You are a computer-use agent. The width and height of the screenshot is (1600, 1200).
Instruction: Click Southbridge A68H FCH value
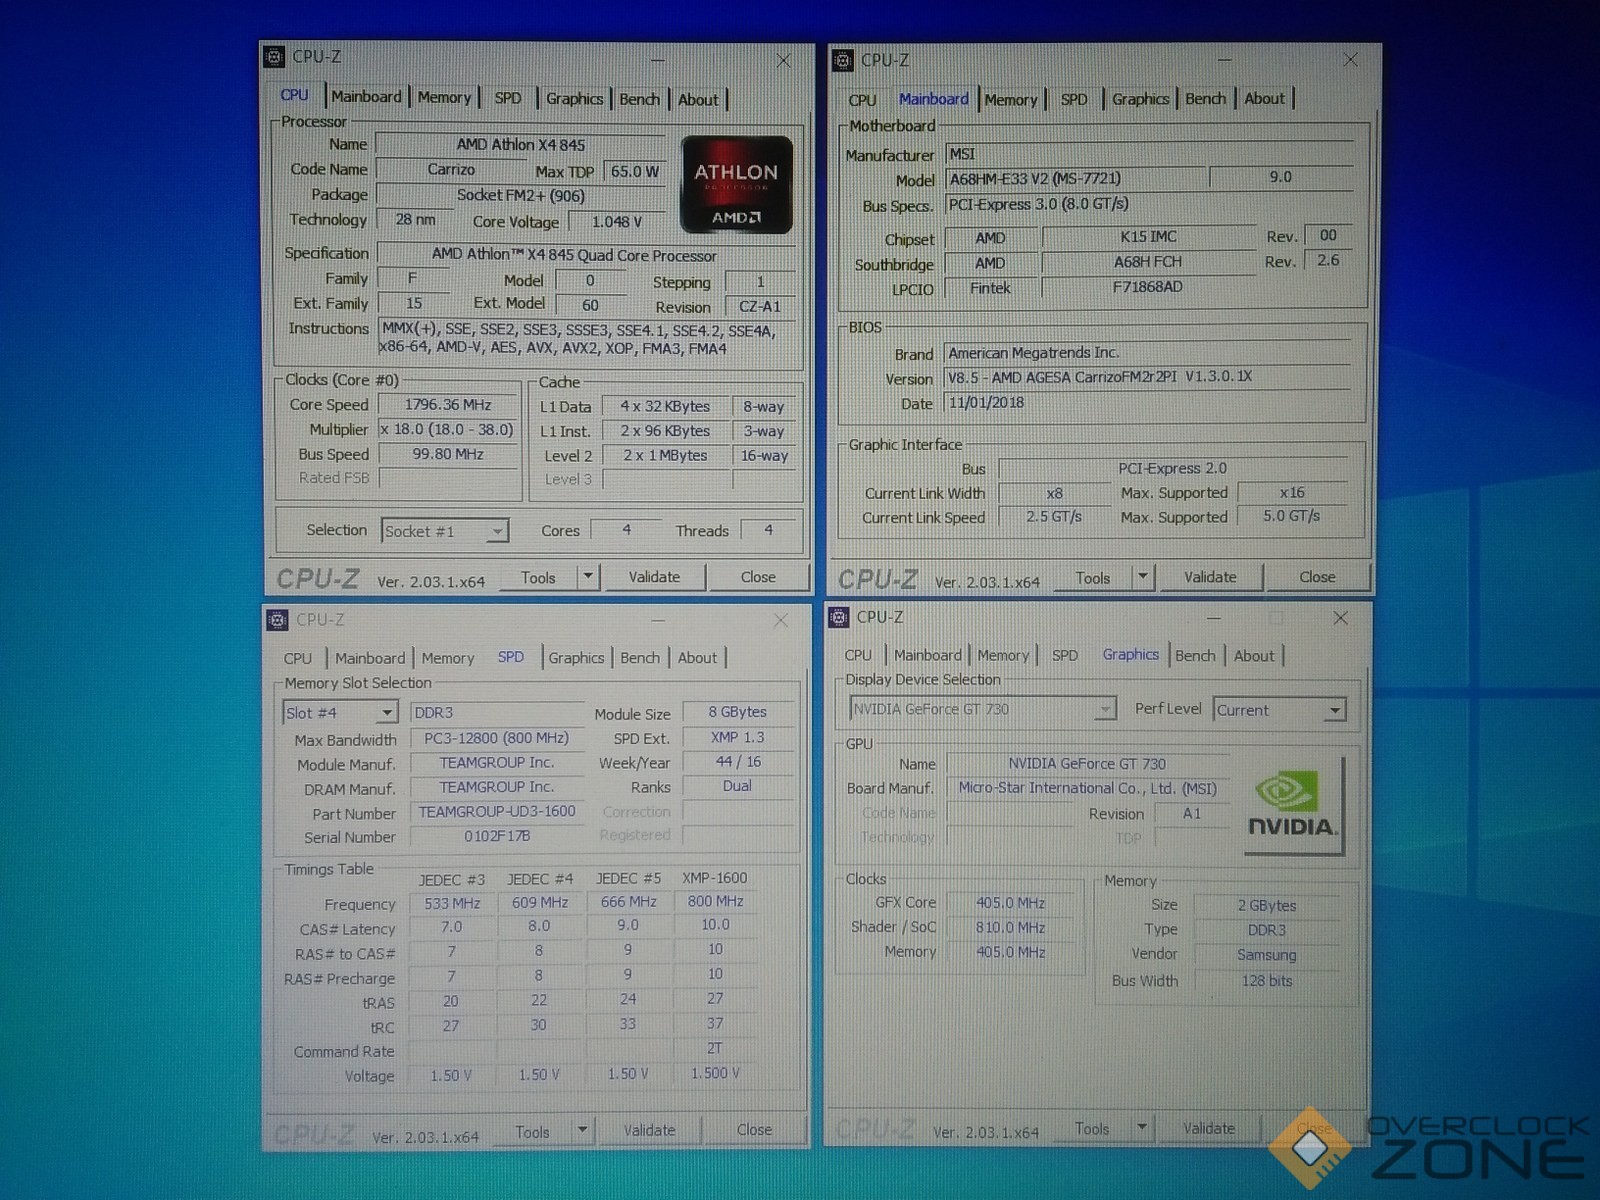click(x=1148, y=262)
